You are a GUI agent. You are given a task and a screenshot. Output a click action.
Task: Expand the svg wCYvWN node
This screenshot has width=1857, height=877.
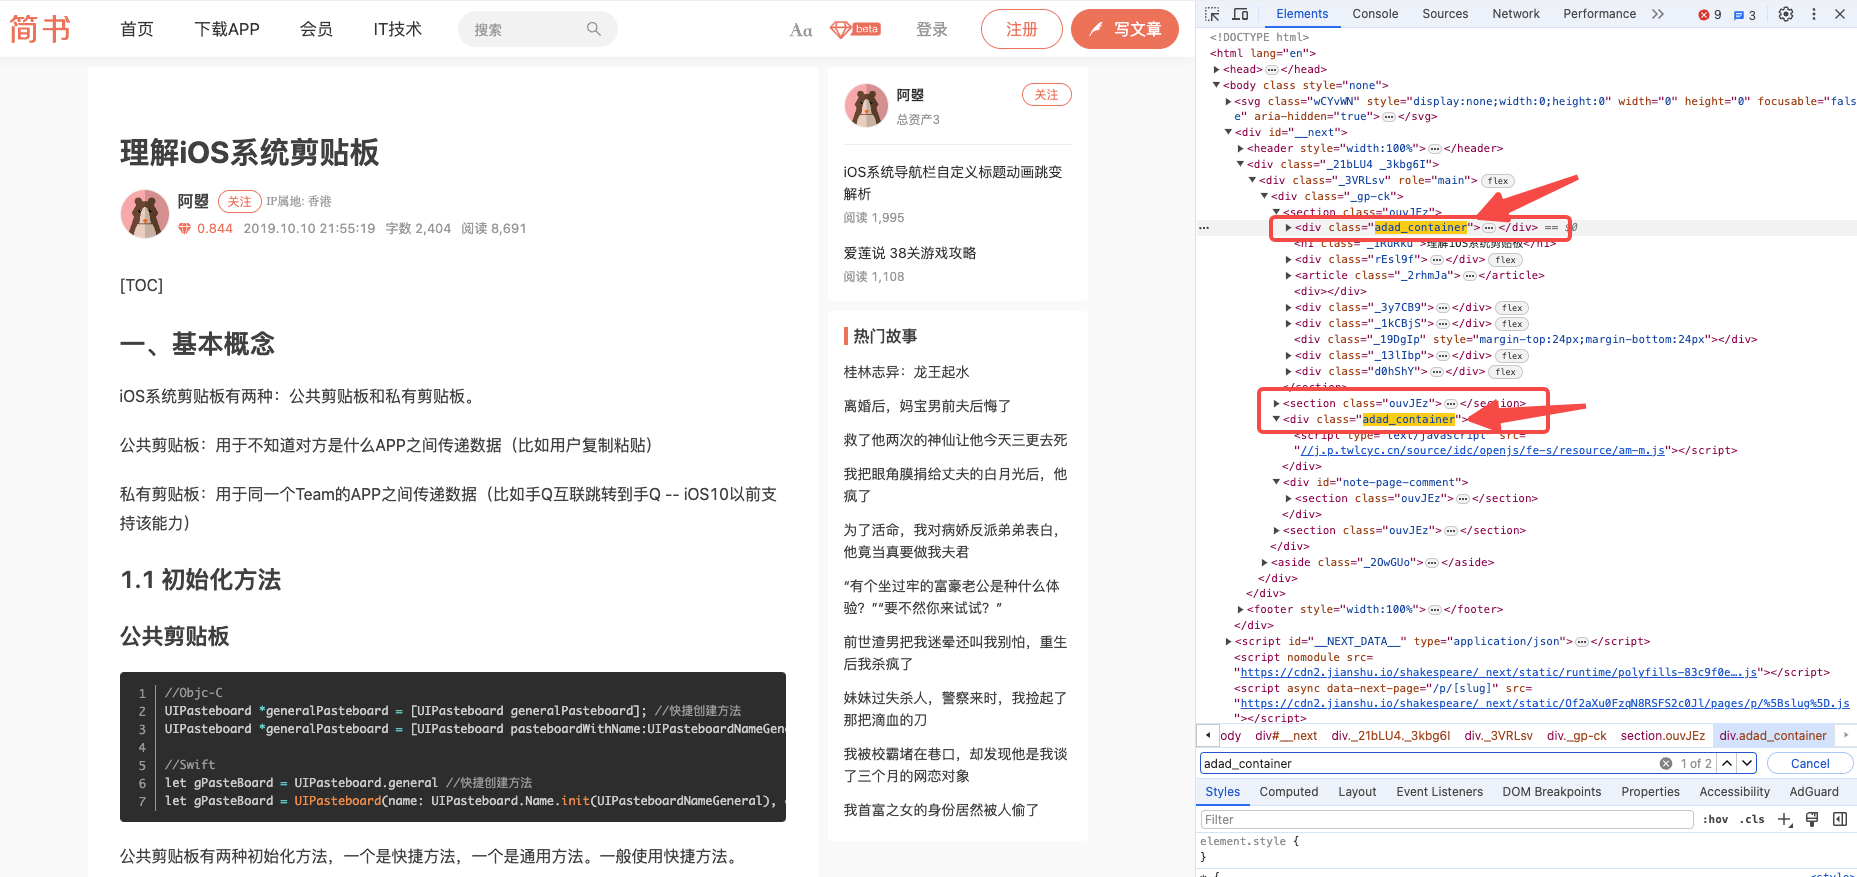click(x=1228, y=101)
